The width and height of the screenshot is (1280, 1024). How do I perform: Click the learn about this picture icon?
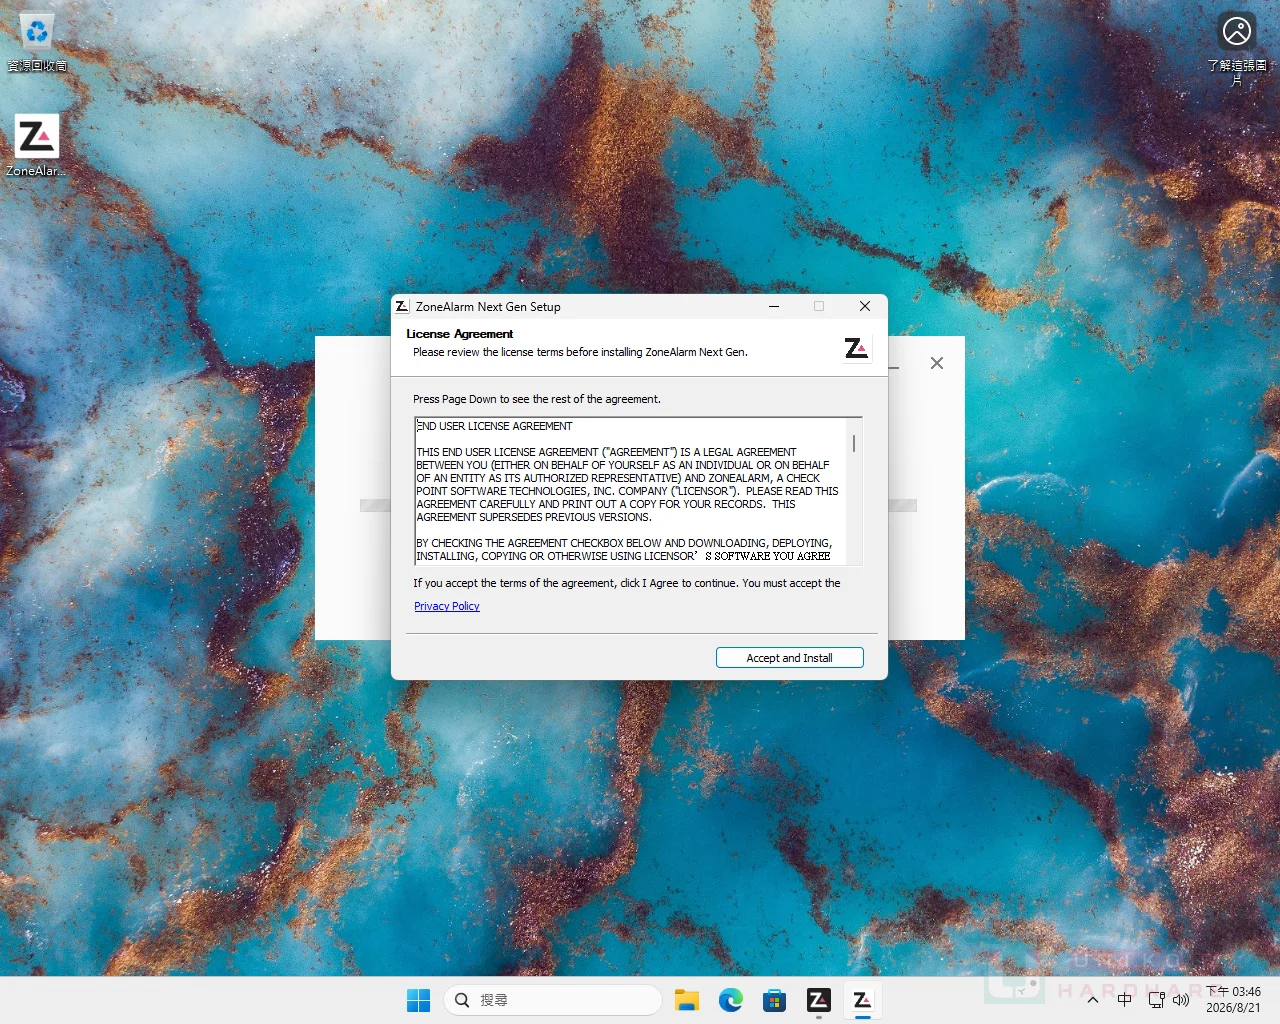1237,48
